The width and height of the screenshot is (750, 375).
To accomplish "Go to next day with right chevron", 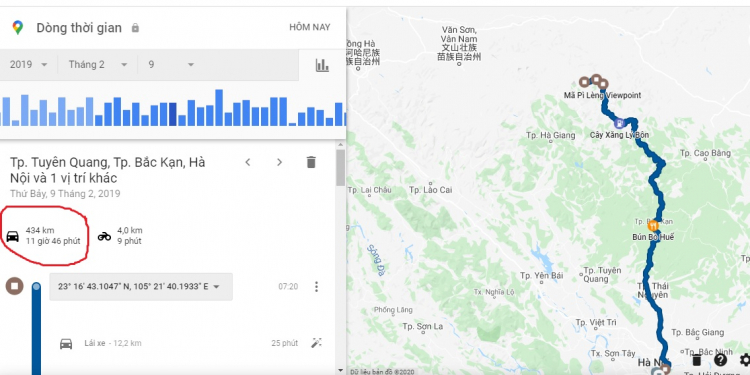I will coord(280,162).
